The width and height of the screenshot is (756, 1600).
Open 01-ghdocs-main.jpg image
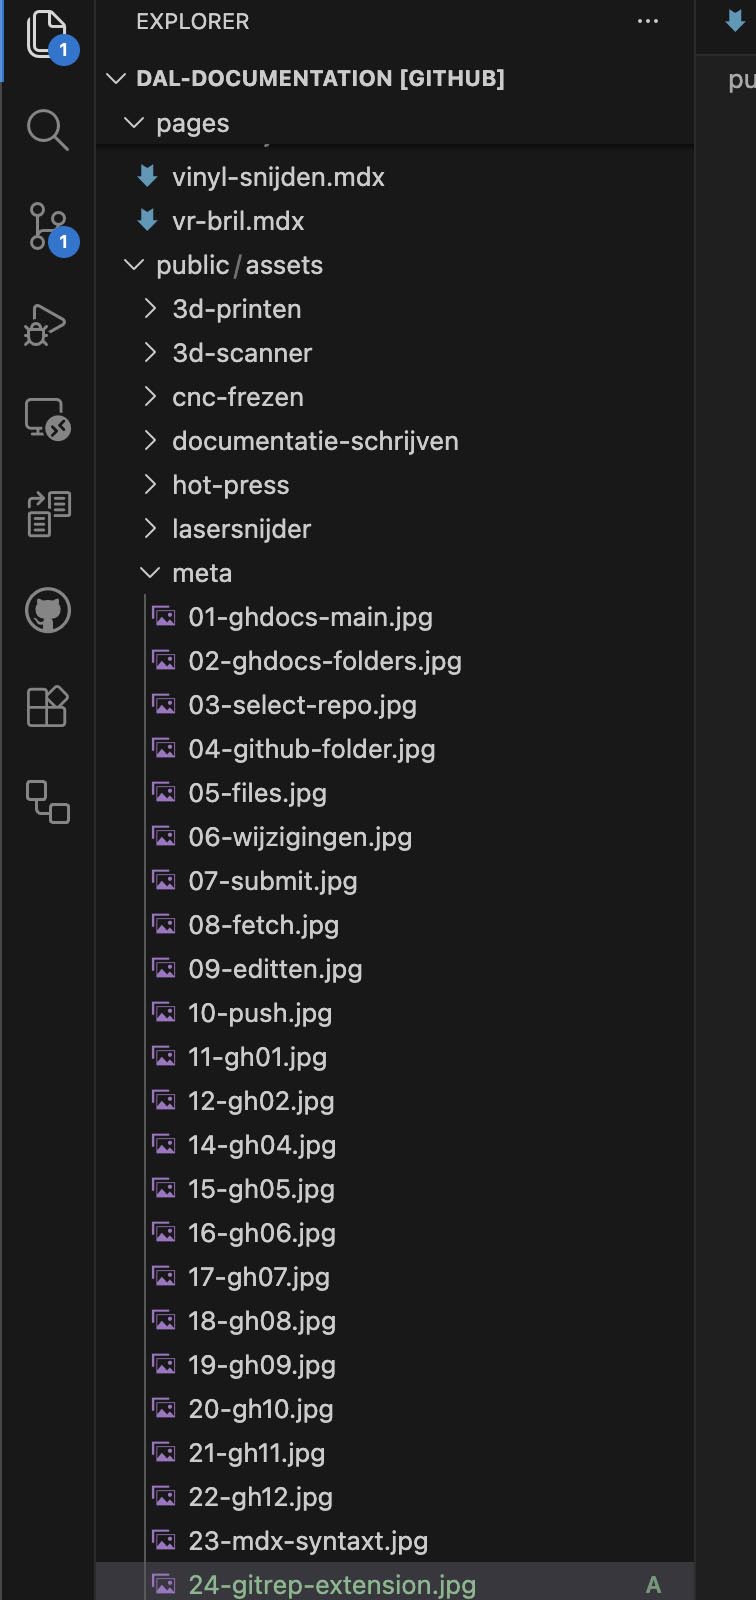pyautogui.click(x=310, y=617)
